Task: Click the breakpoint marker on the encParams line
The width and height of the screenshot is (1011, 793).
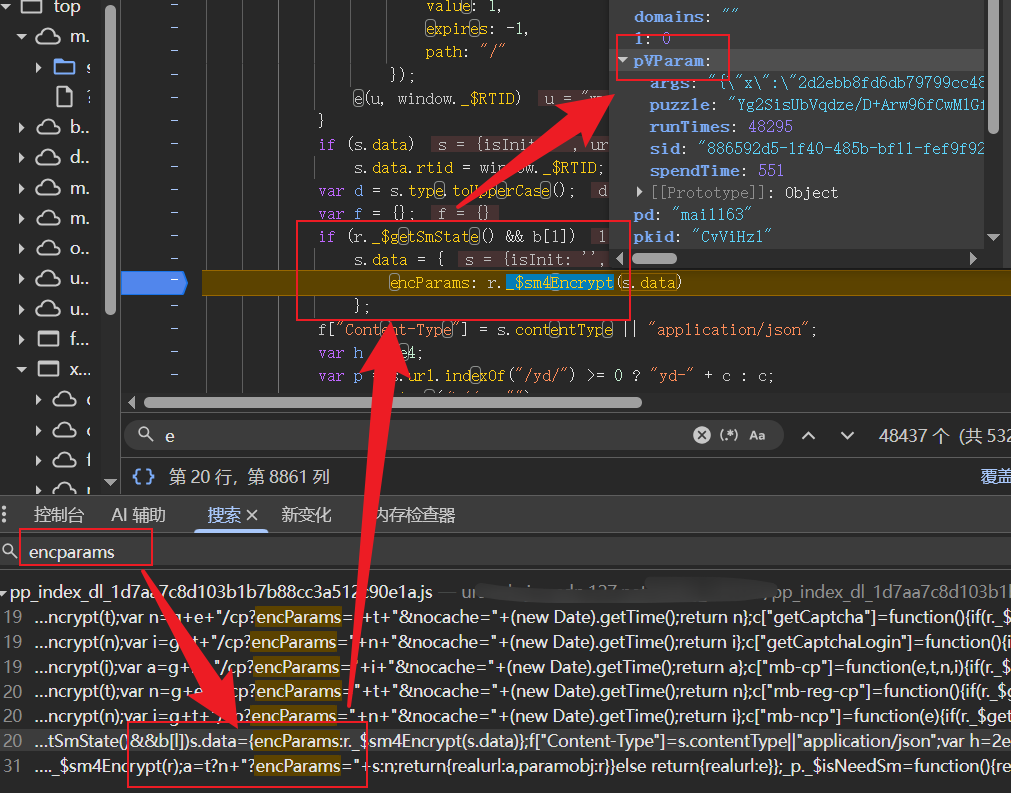Action: click(154, 282)
